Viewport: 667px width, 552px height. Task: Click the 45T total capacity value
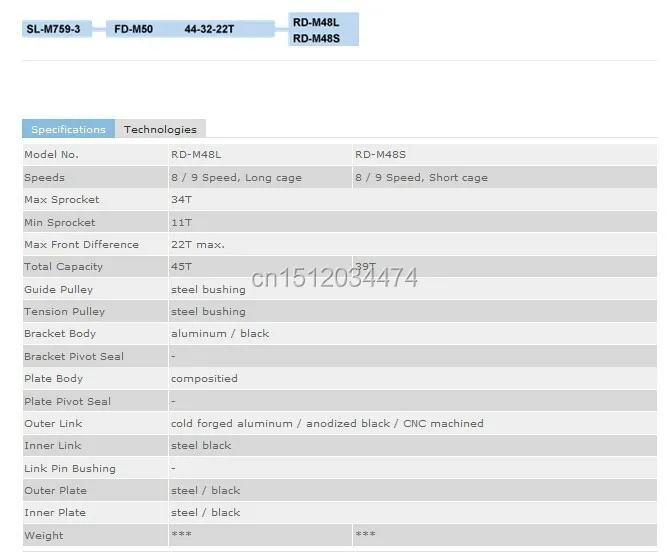coord(182,267)
